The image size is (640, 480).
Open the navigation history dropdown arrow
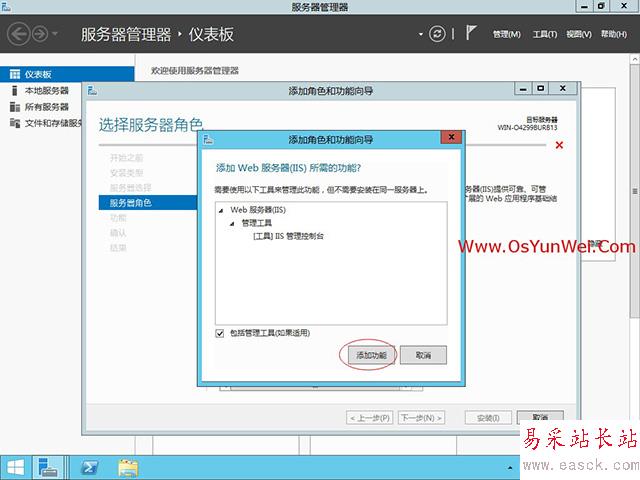point(55,33)
